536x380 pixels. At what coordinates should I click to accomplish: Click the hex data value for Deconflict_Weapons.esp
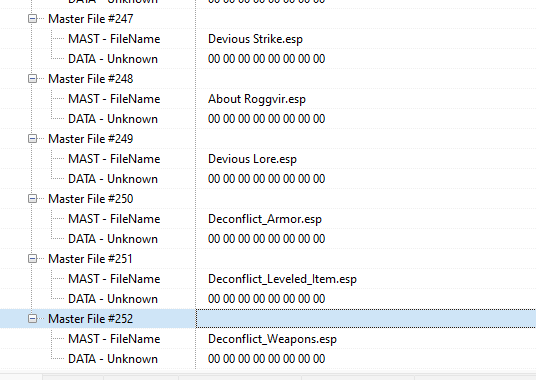coord(267,359)
